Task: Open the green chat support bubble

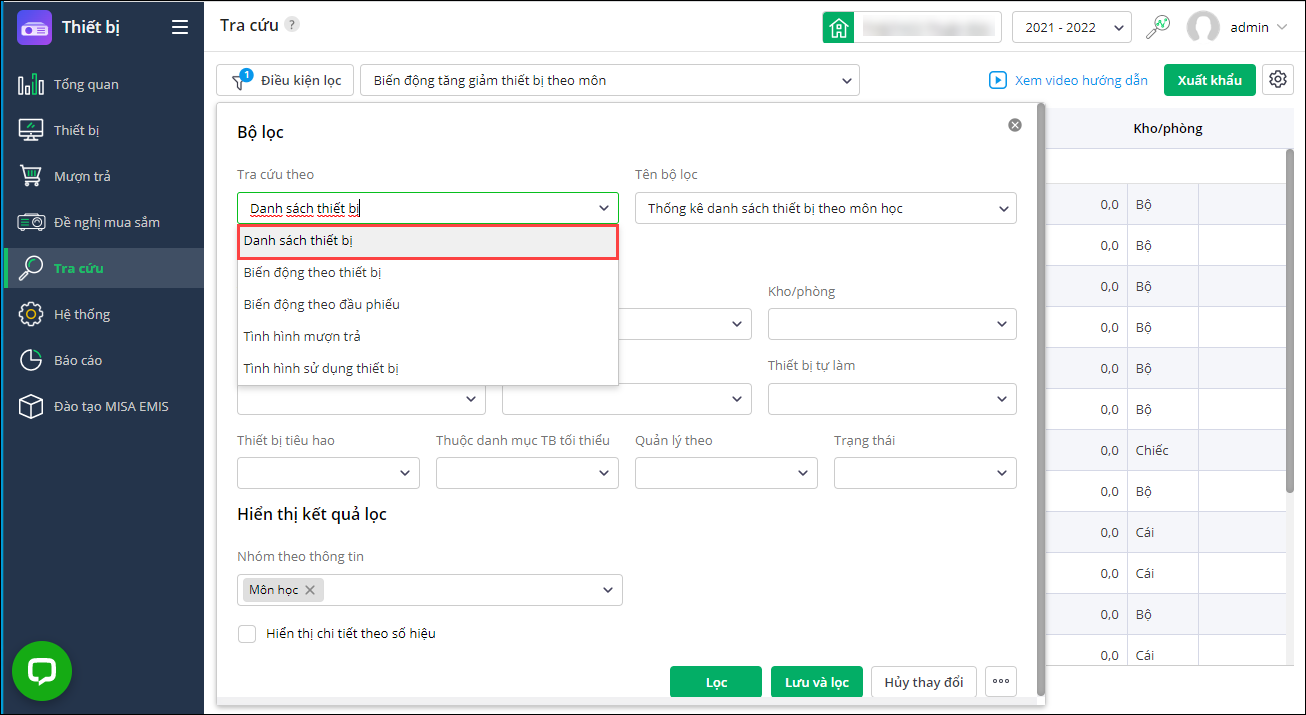Action: 42,671
